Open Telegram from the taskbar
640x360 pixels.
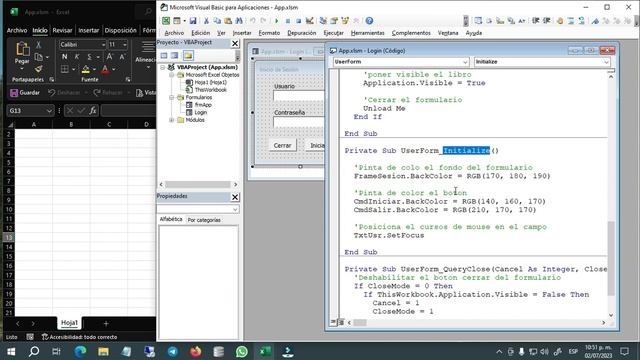(173, 351)
